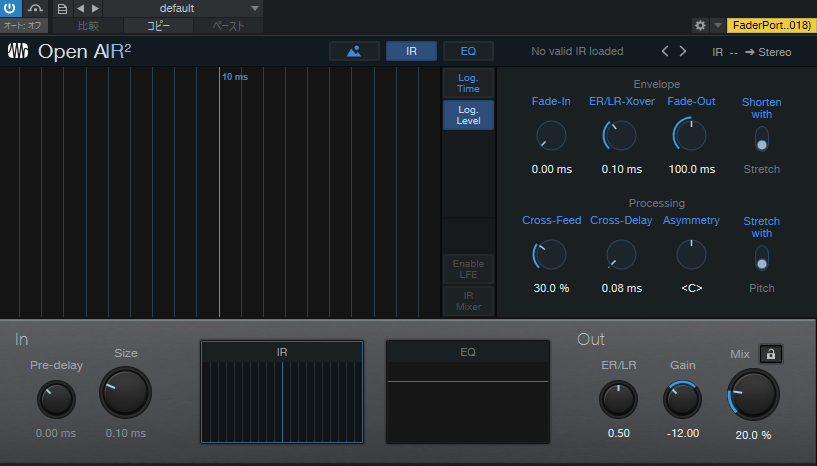
Task: Toggle the Log. Level button
Action: click(468, 115)
